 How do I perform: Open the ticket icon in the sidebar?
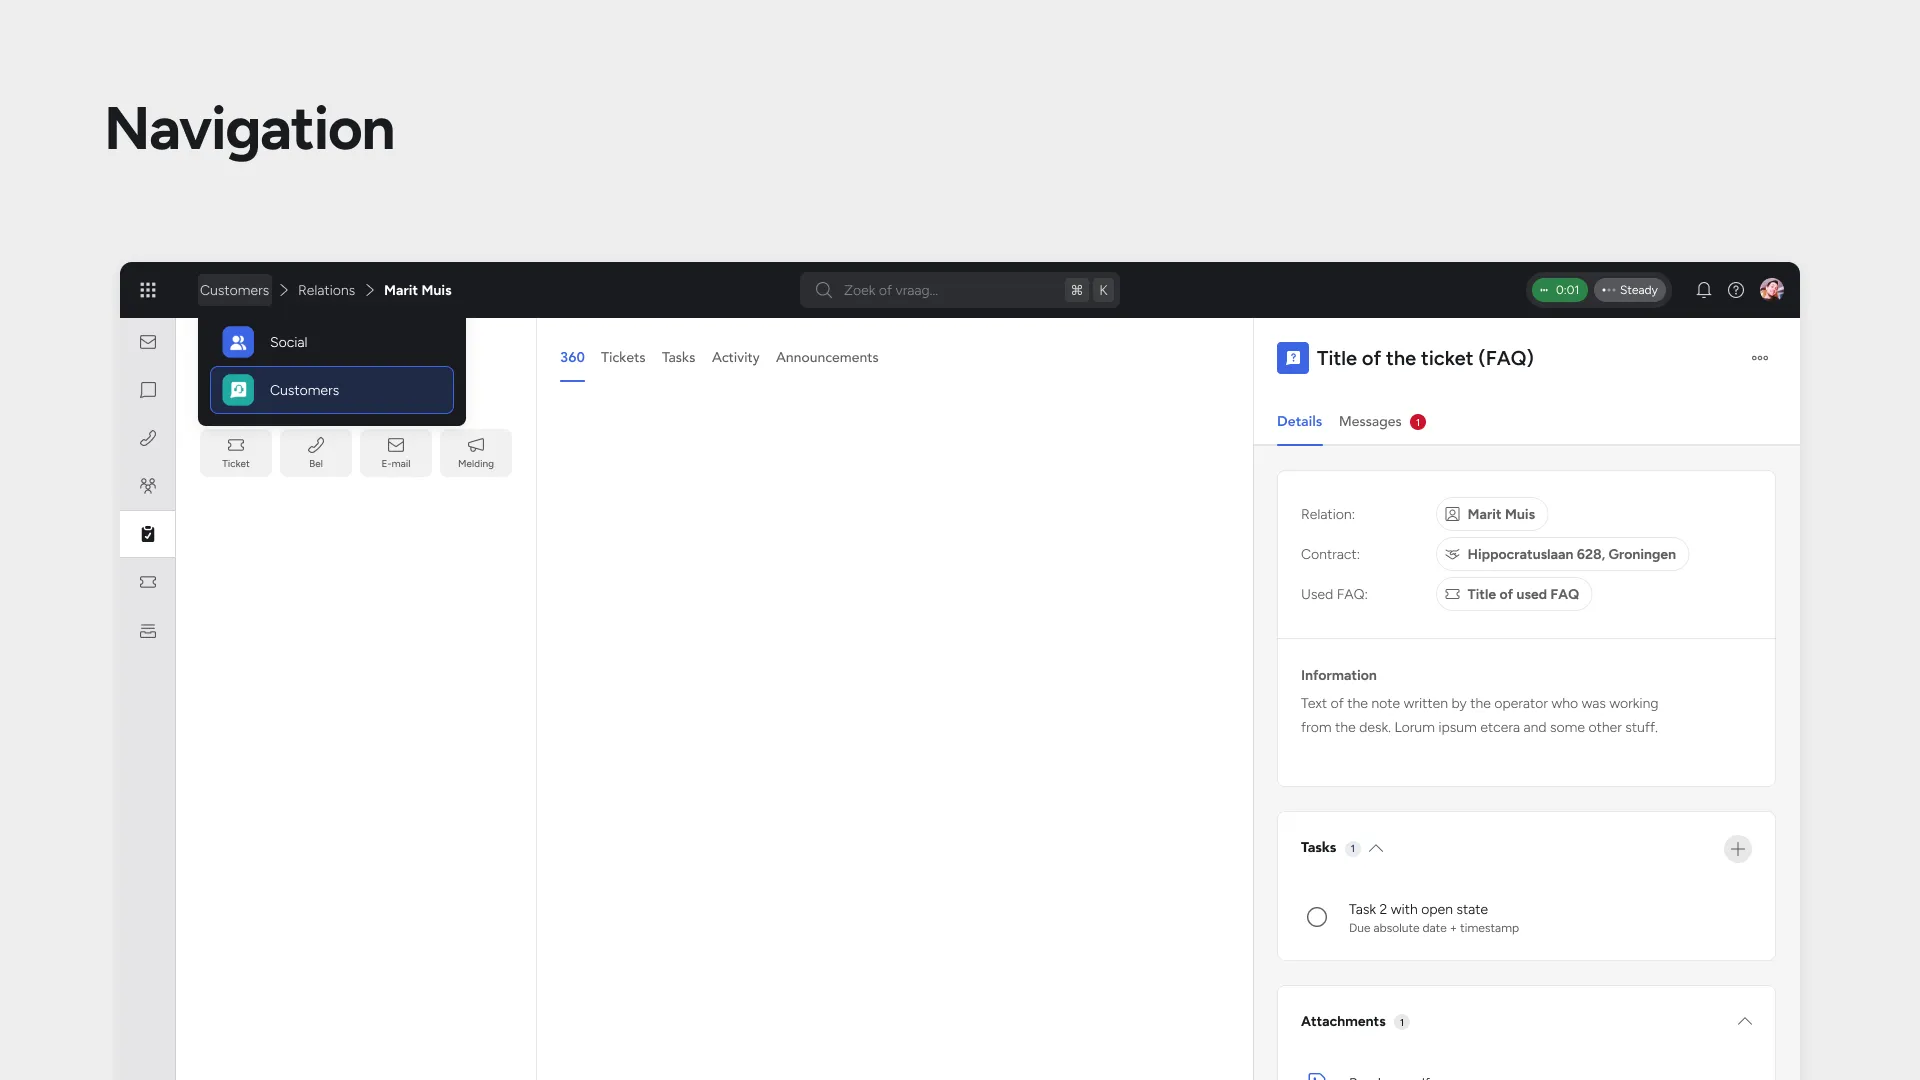(x=148, y=581)
